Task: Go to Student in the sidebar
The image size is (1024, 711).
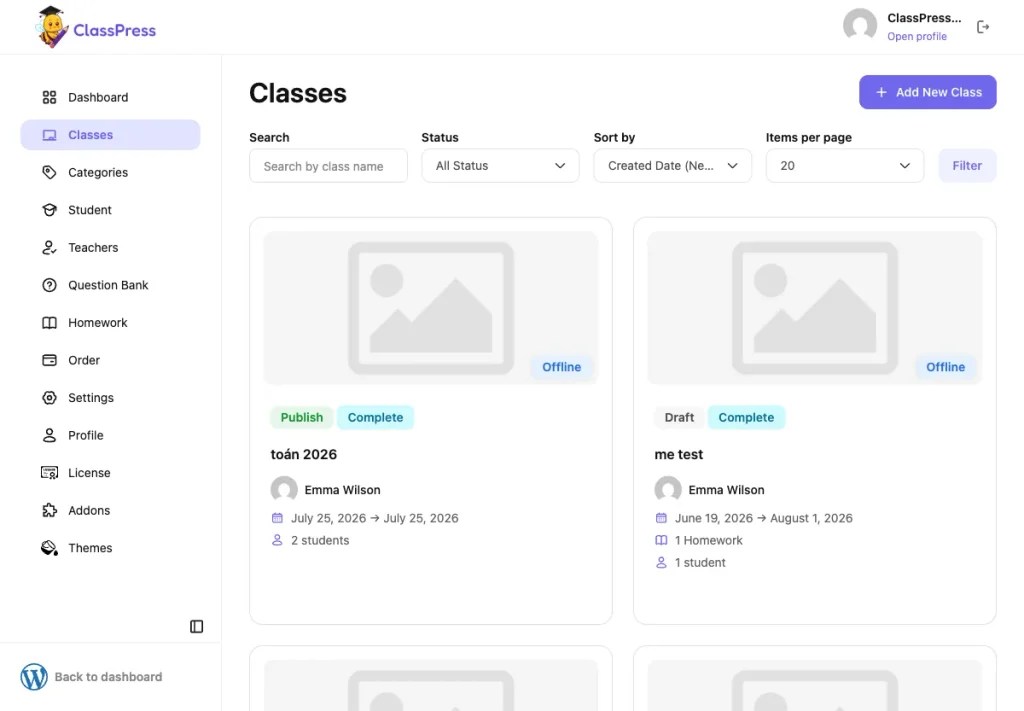Action: (110, 210)
